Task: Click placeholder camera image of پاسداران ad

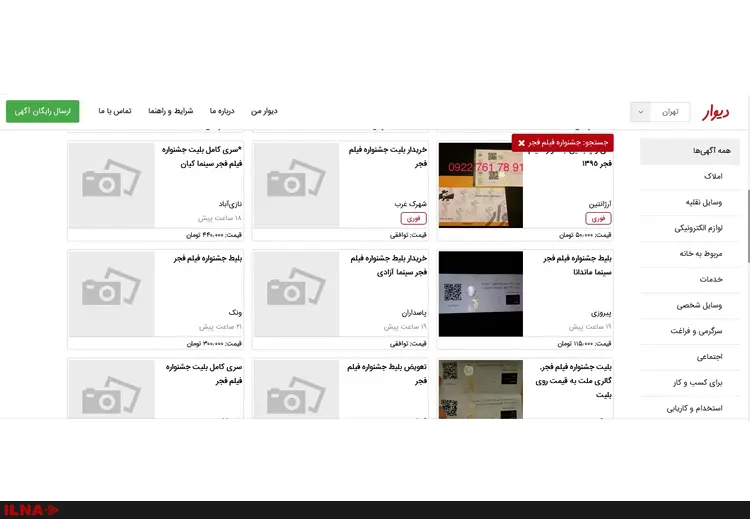Action: (297, 294)
